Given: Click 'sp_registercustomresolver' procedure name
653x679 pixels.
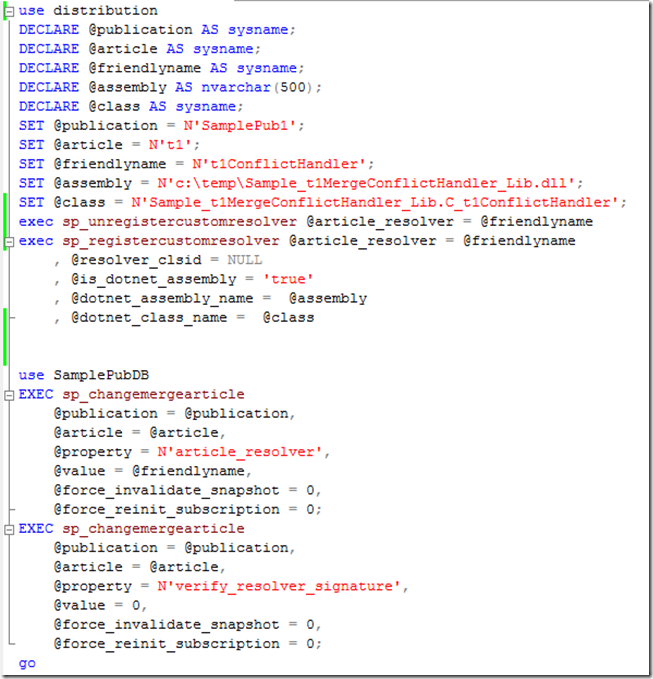Looking at the screenshot, I should point(171,241).
